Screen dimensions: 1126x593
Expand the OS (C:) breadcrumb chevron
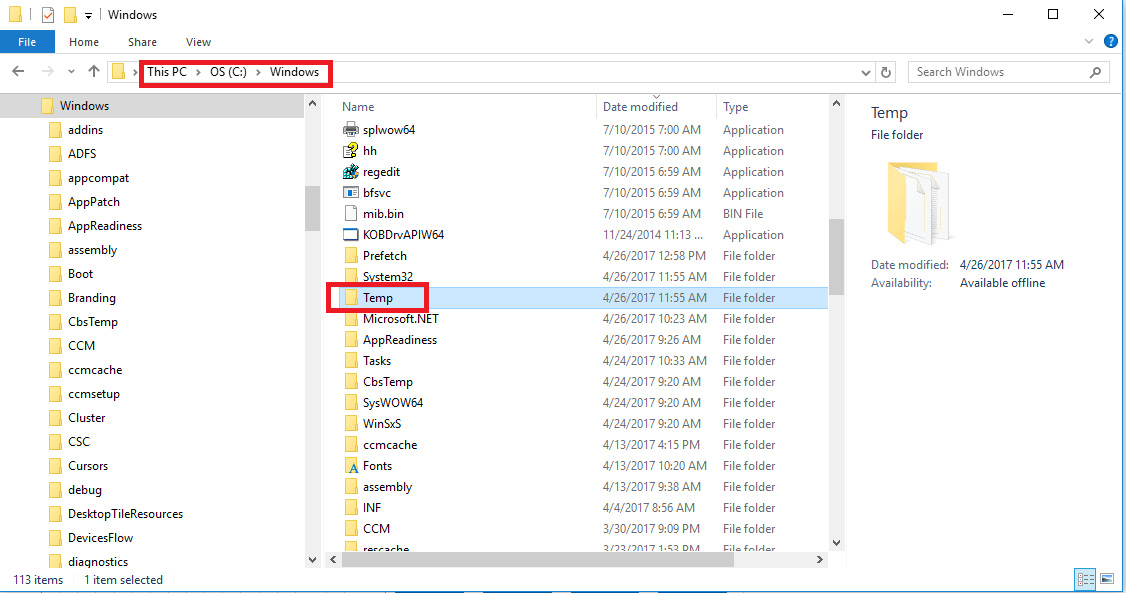258,72
